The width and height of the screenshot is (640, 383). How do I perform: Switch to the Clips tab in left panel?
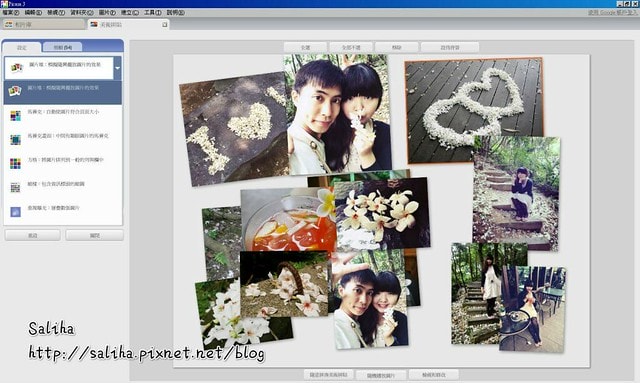[x=62, y=47]
